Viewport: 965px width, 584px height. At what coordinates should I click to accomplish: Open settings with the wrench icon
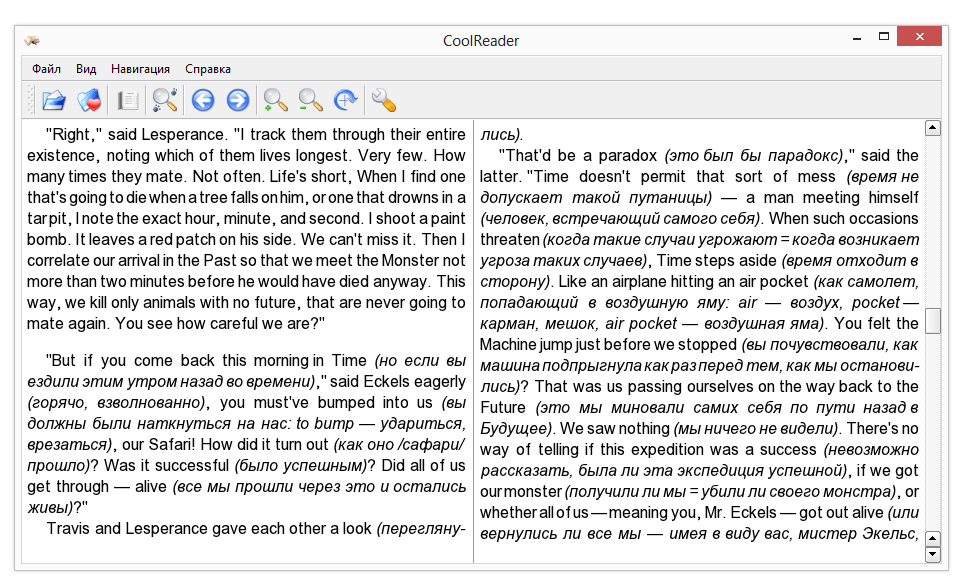[383, 100]
